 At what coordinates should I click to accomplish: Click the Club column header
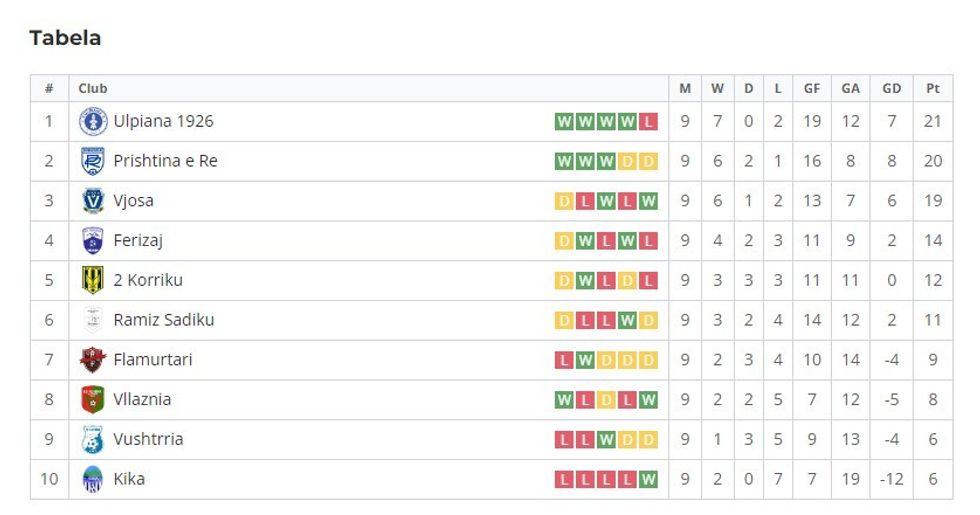(93, 88)
